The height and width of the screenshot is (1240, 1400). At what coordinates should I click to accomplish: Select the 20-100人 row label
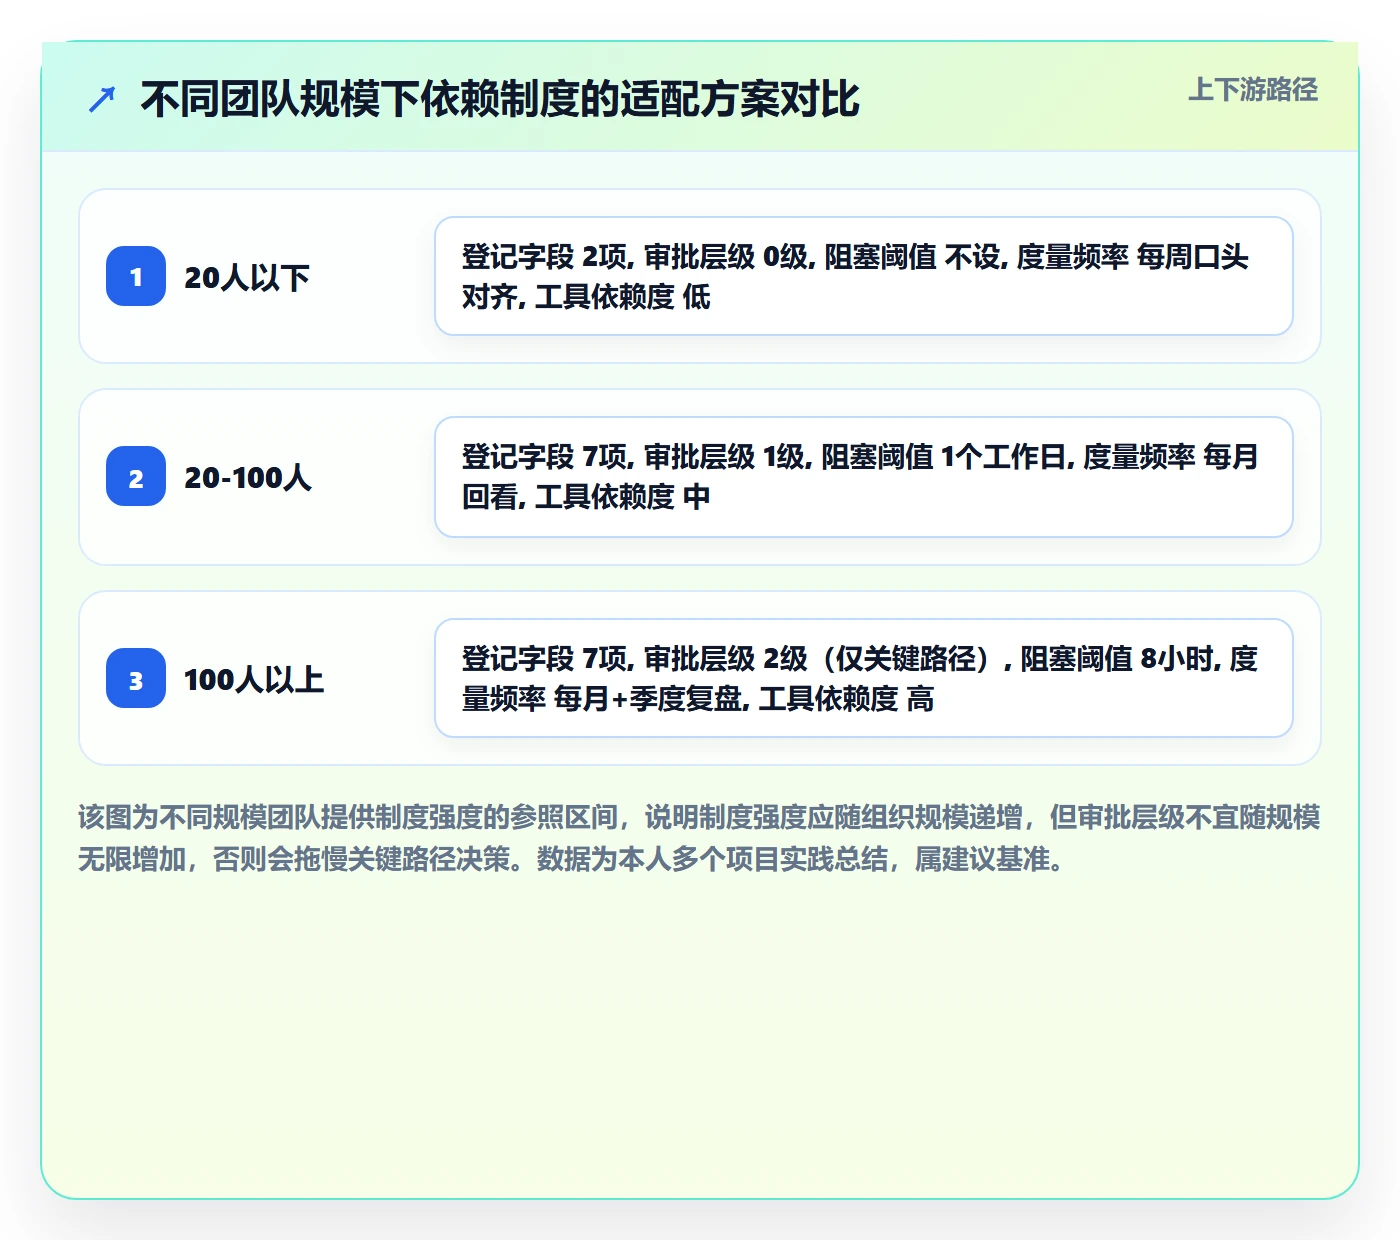coord(248,477)
